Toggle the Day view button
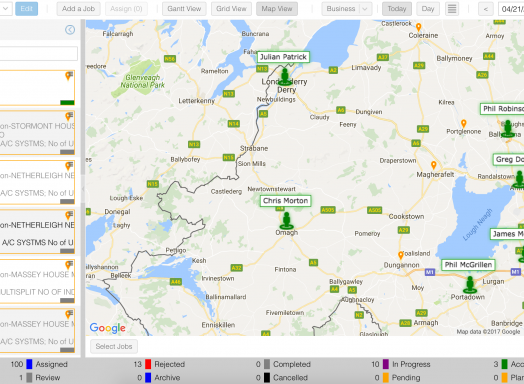Screen dimensions: 524x384 coord(428,9)
